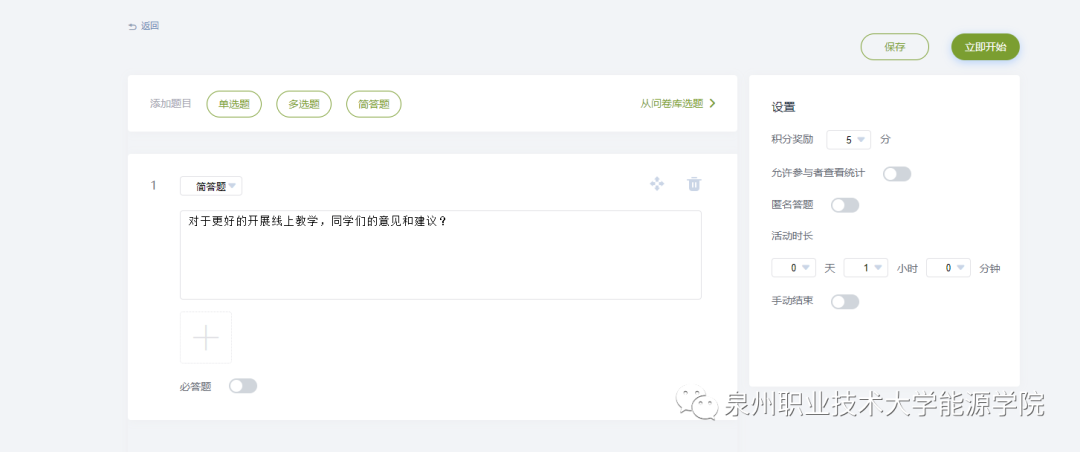This screenshot has height=452, width=1080.
Task: Click into the question text box
Action: click(440, 255)
